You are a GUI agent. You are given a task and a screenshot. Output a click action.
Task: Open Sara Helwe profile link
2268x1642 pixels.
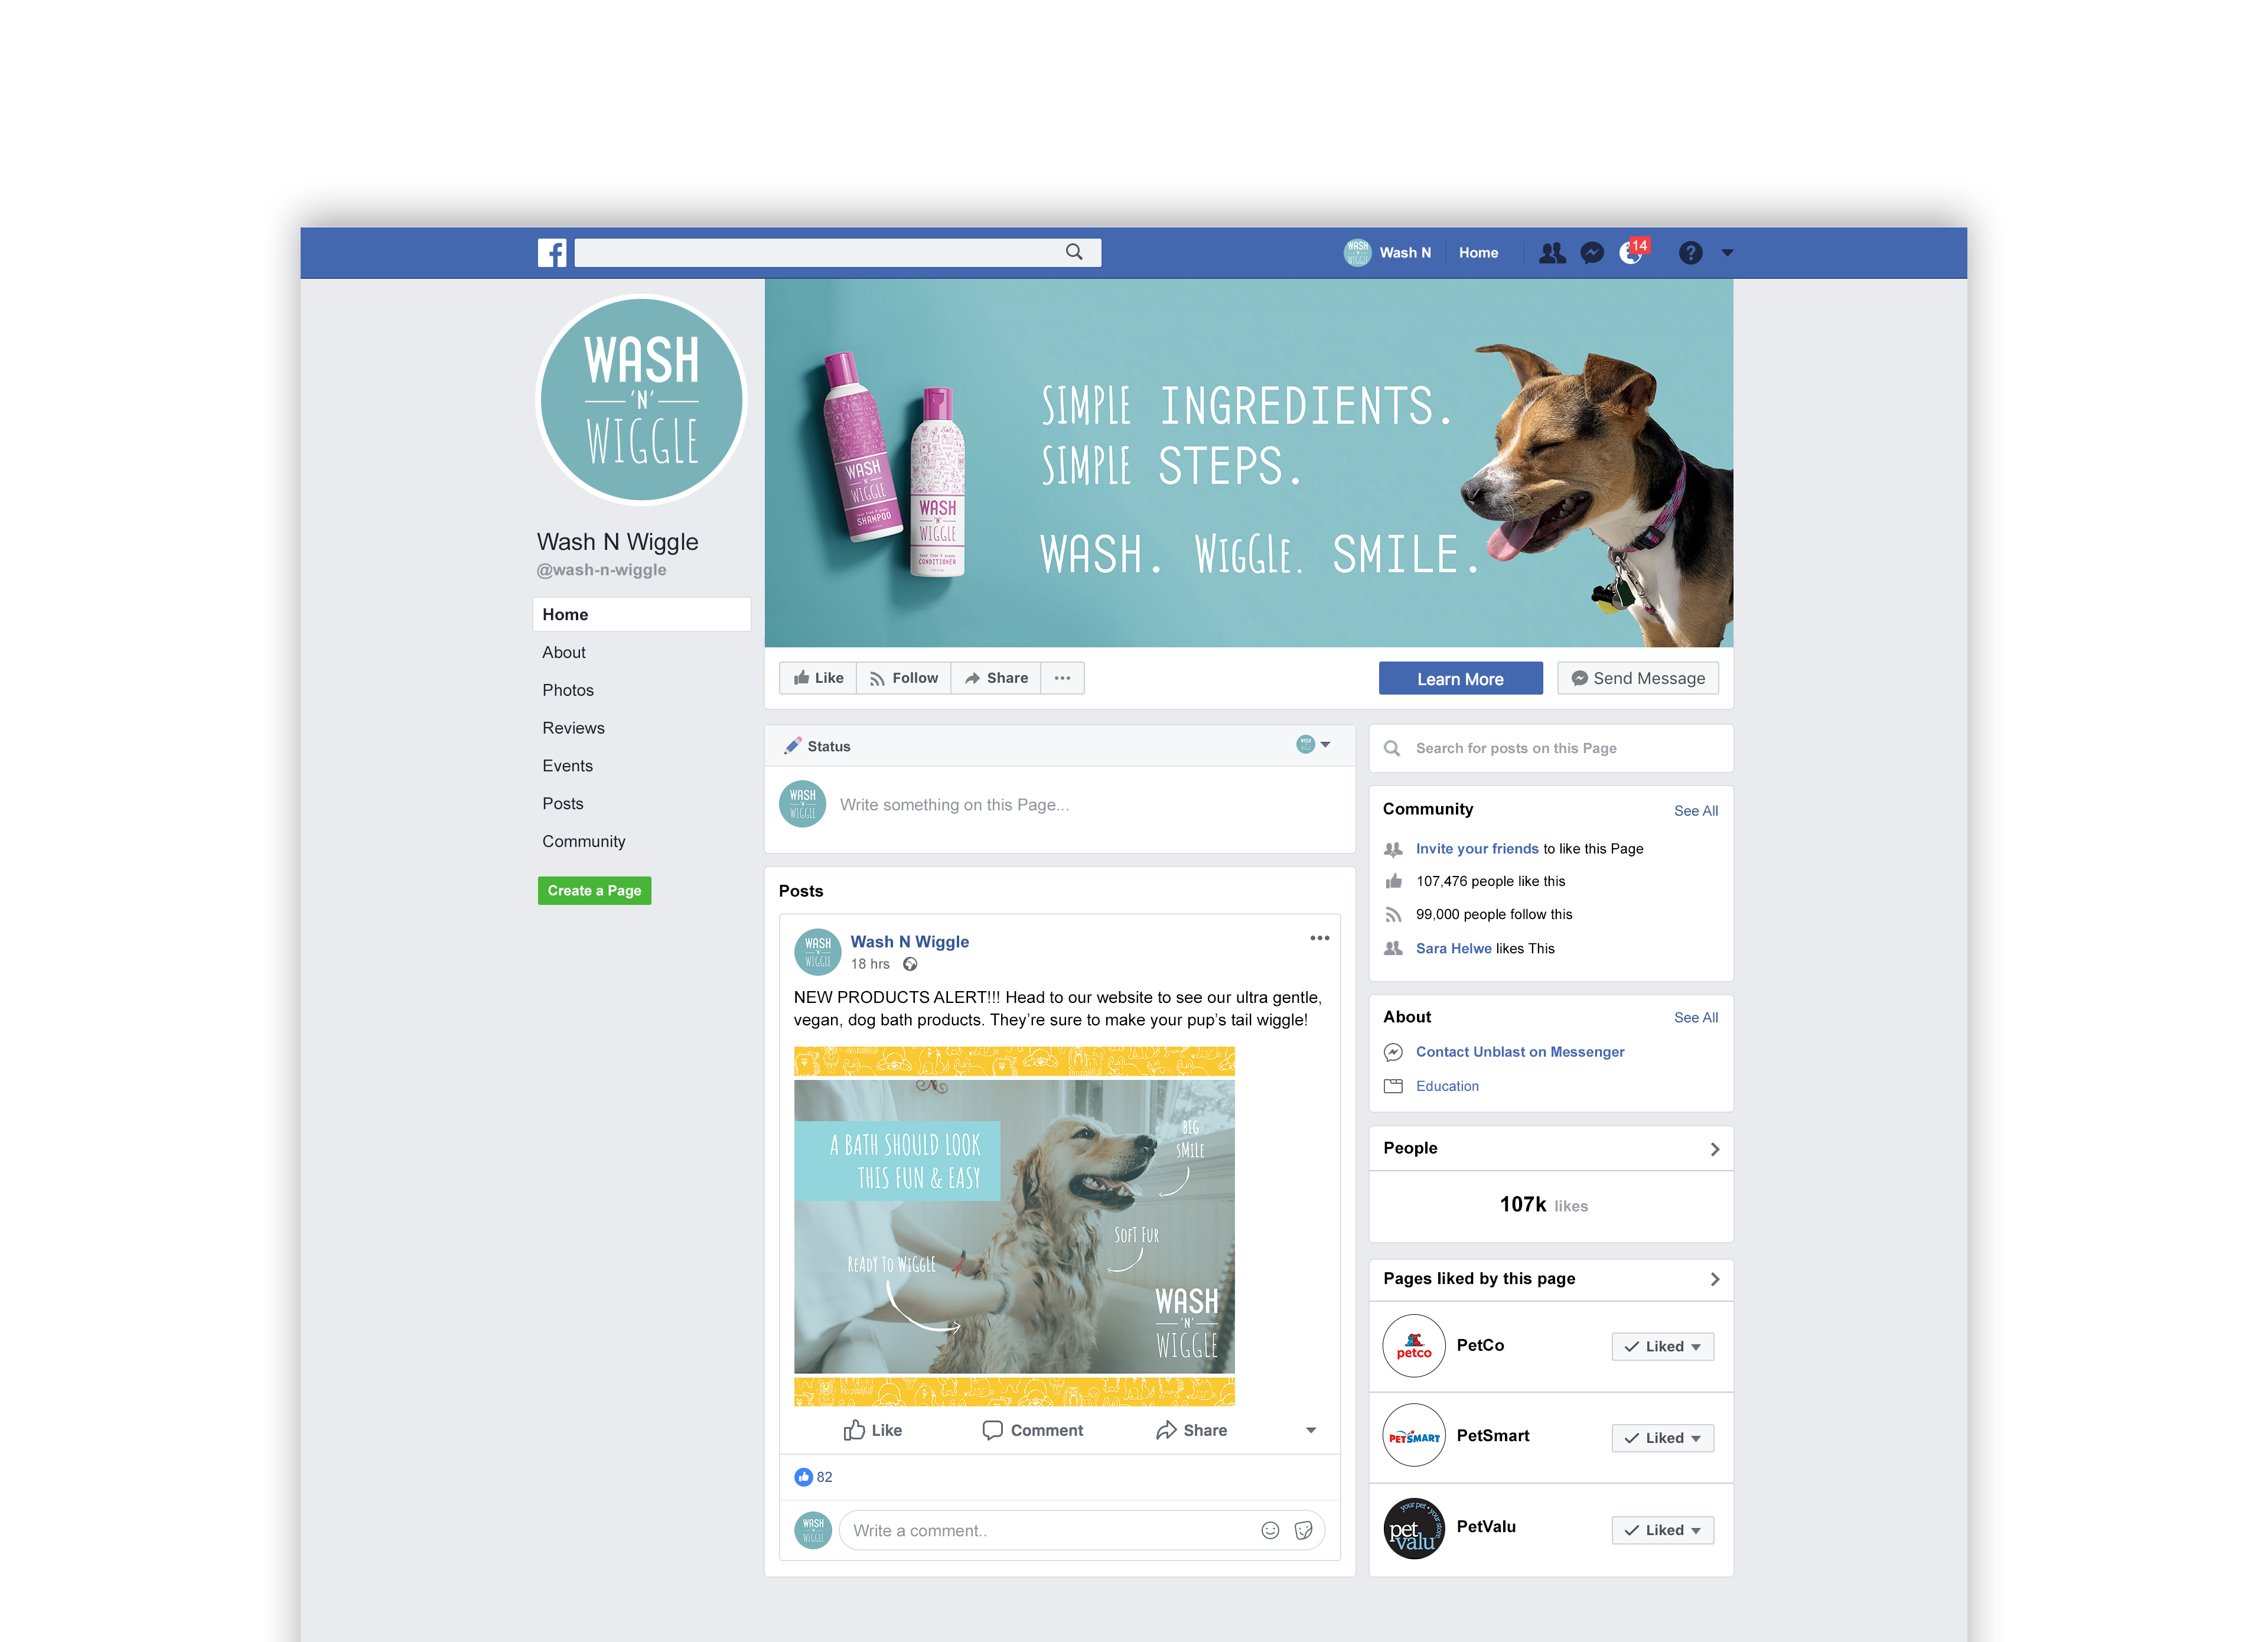1453,949
